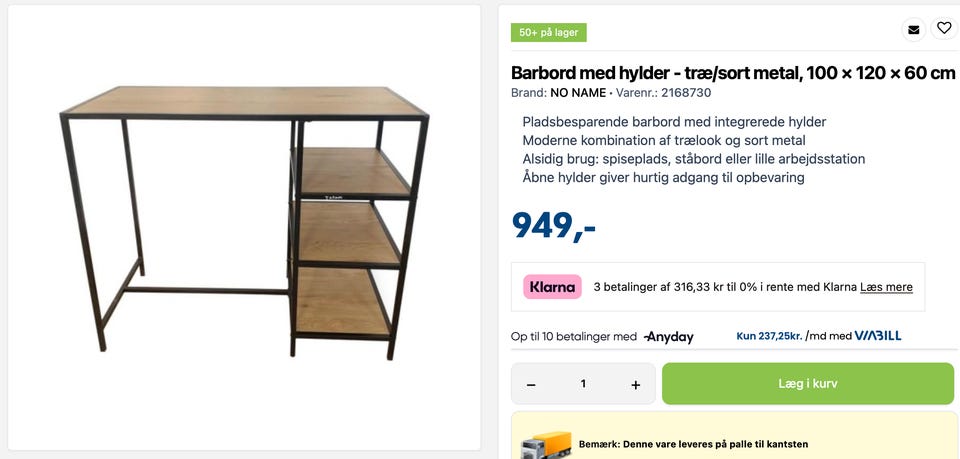Viewport: 960px width, 459px height.
Task: Click the 50+ på lager stock badge
Action: coord(549,32)
